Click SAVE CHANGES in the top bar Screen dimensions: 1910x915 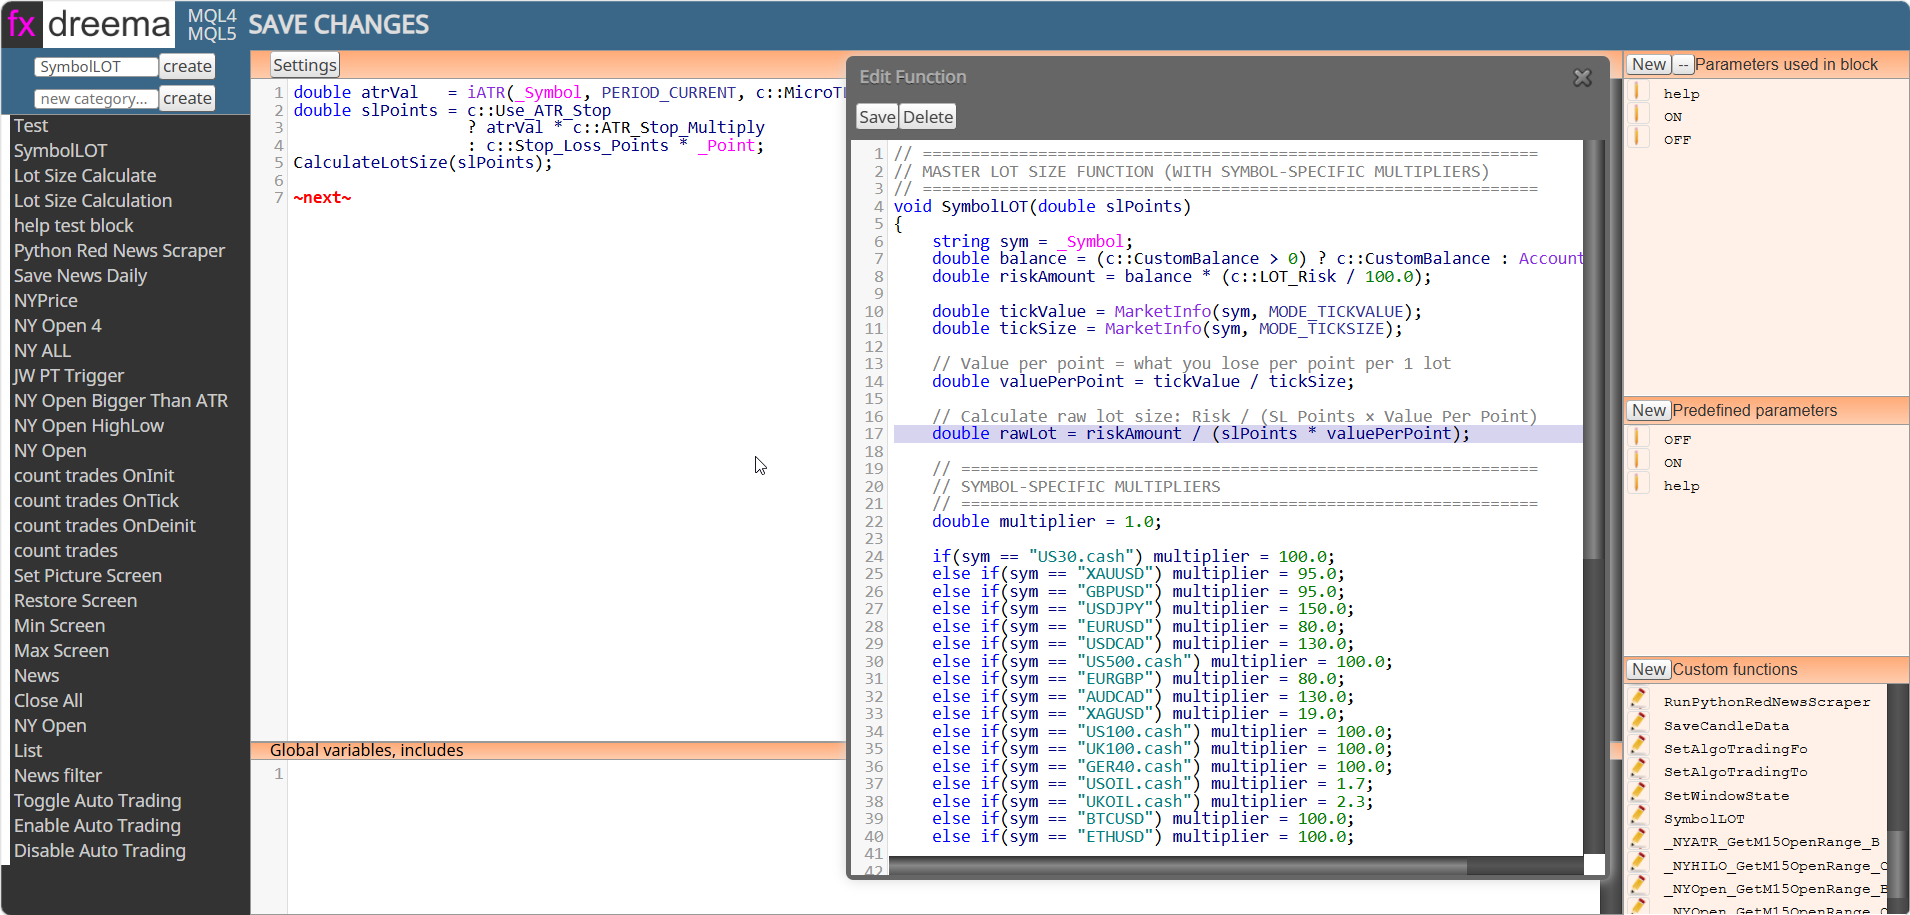pos(338,25)
